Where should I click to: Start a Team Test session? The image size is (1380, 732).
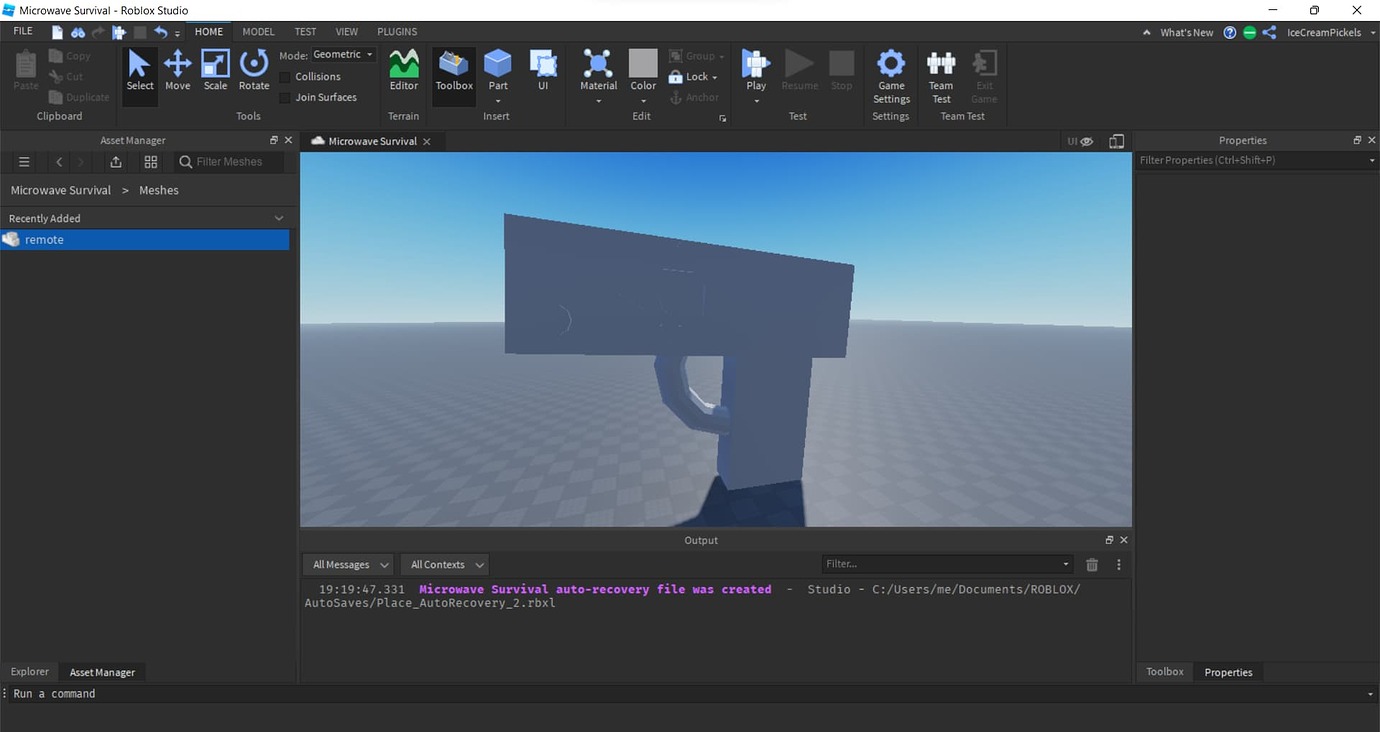pyautogui.click(x=940, y=75)
